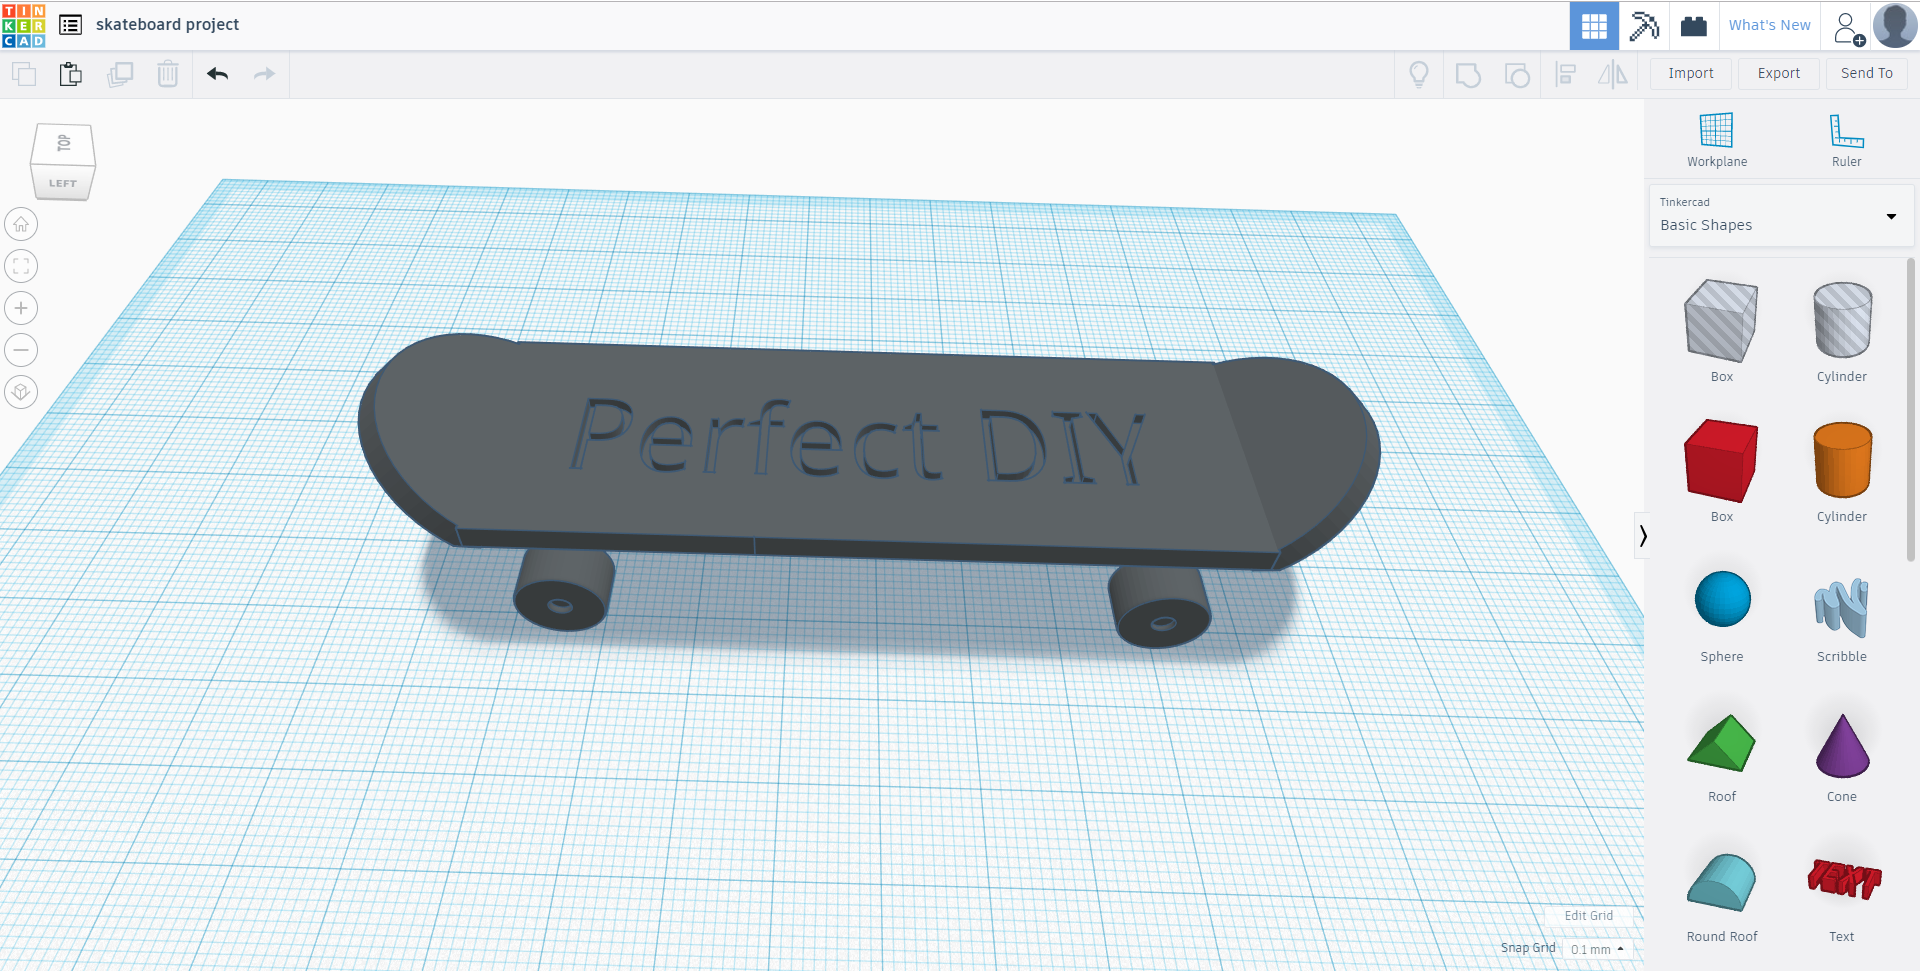The height and width of the screenshot is (971, 1920).
Task: Click the Delete trash icon
Action: 168,74
